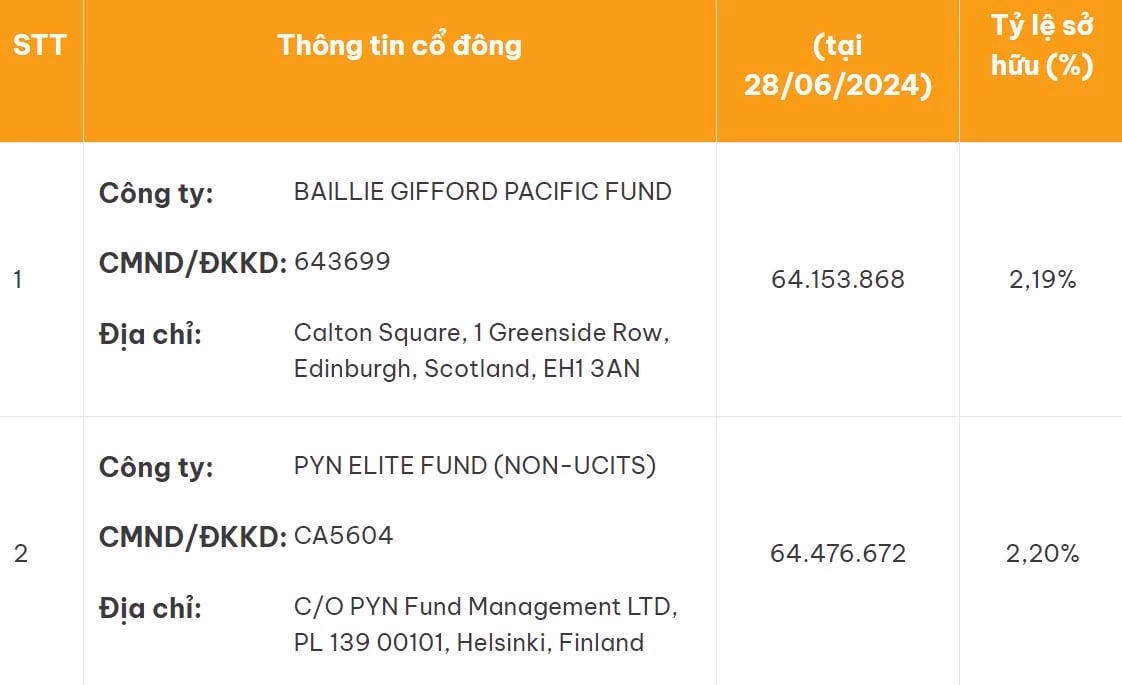1122x685 pixels.
Task: Click registration number 643699
Action: point(342,262)
